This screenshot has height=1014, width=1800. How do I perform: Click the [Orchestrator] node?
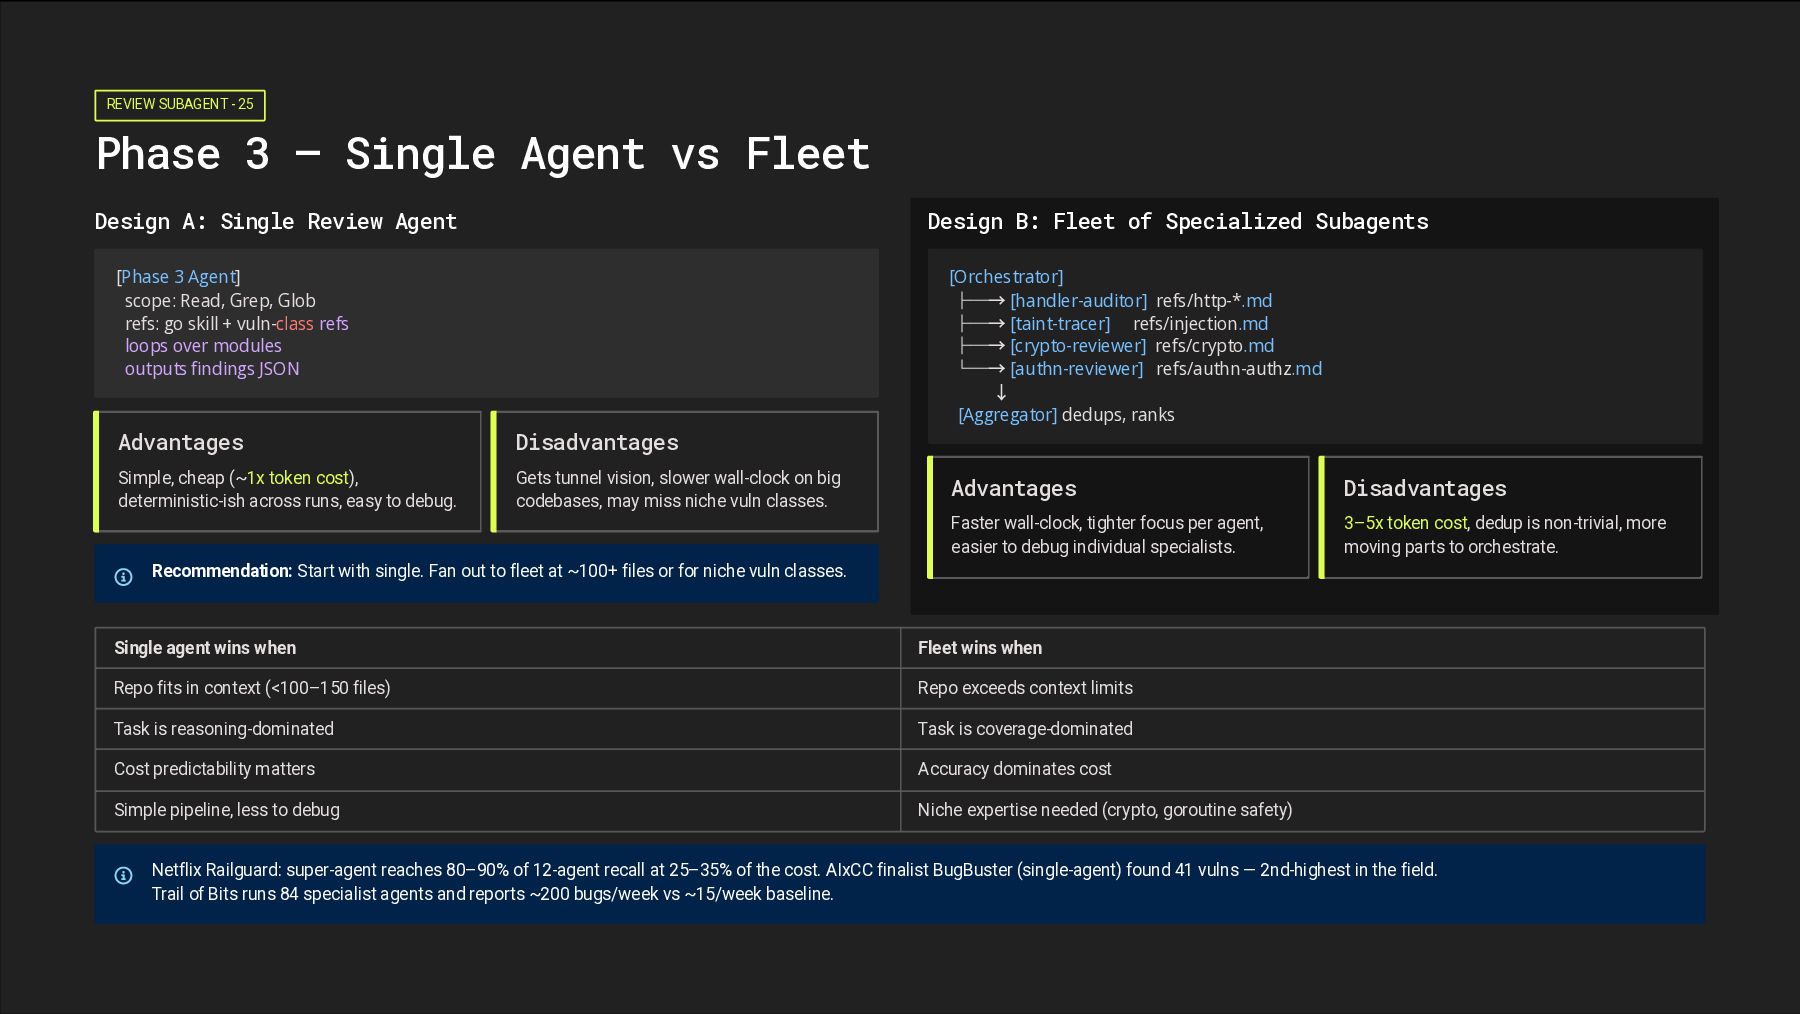pos(1006,277)
